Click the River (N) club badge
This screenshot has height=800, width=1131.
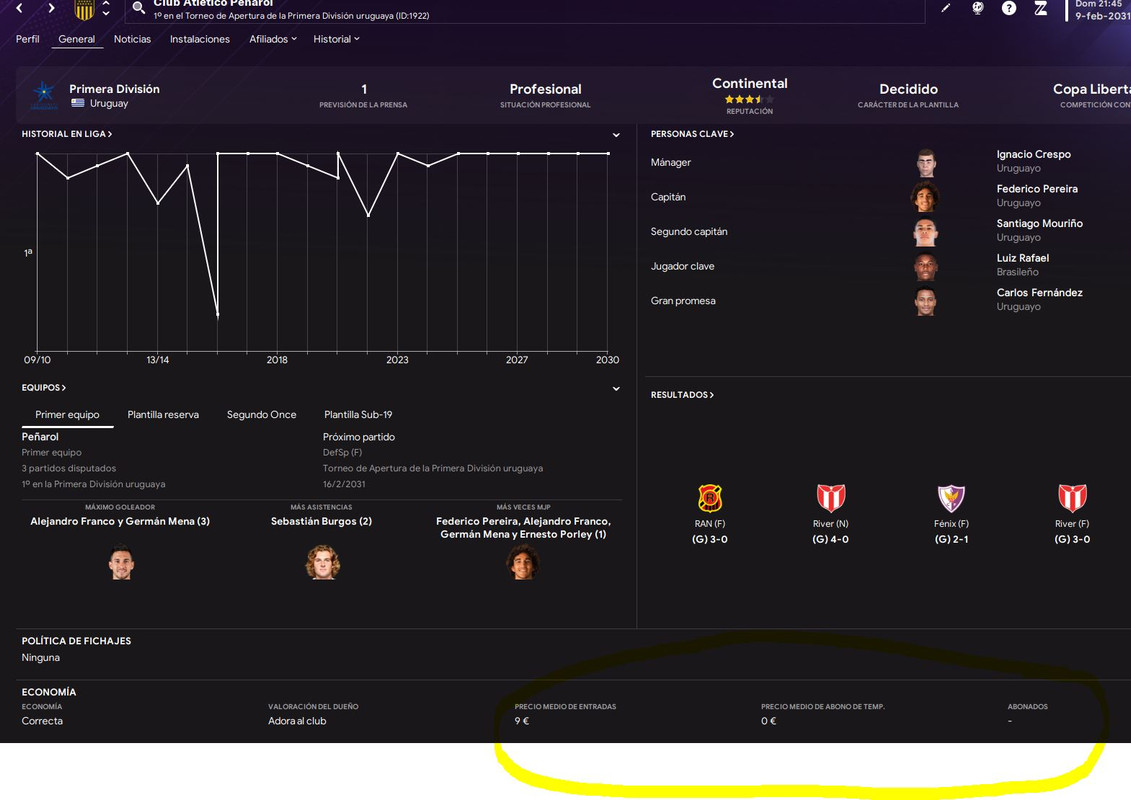(x=831, y=498)
